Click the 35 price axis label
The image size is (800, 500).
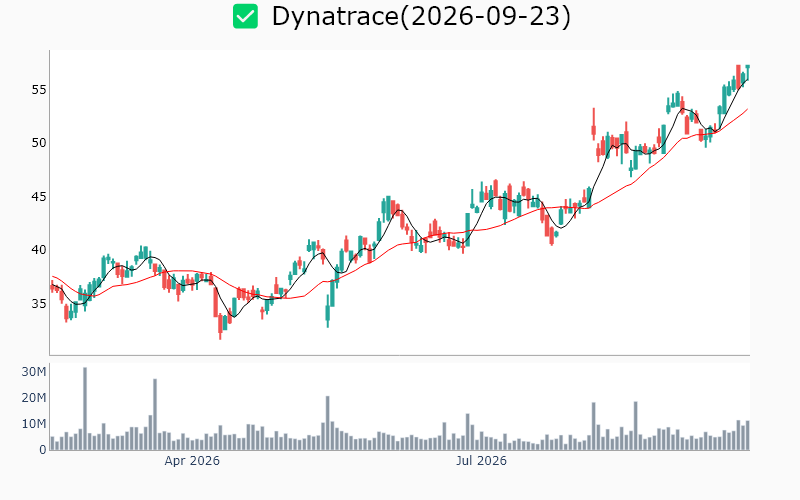coord(39,304)
